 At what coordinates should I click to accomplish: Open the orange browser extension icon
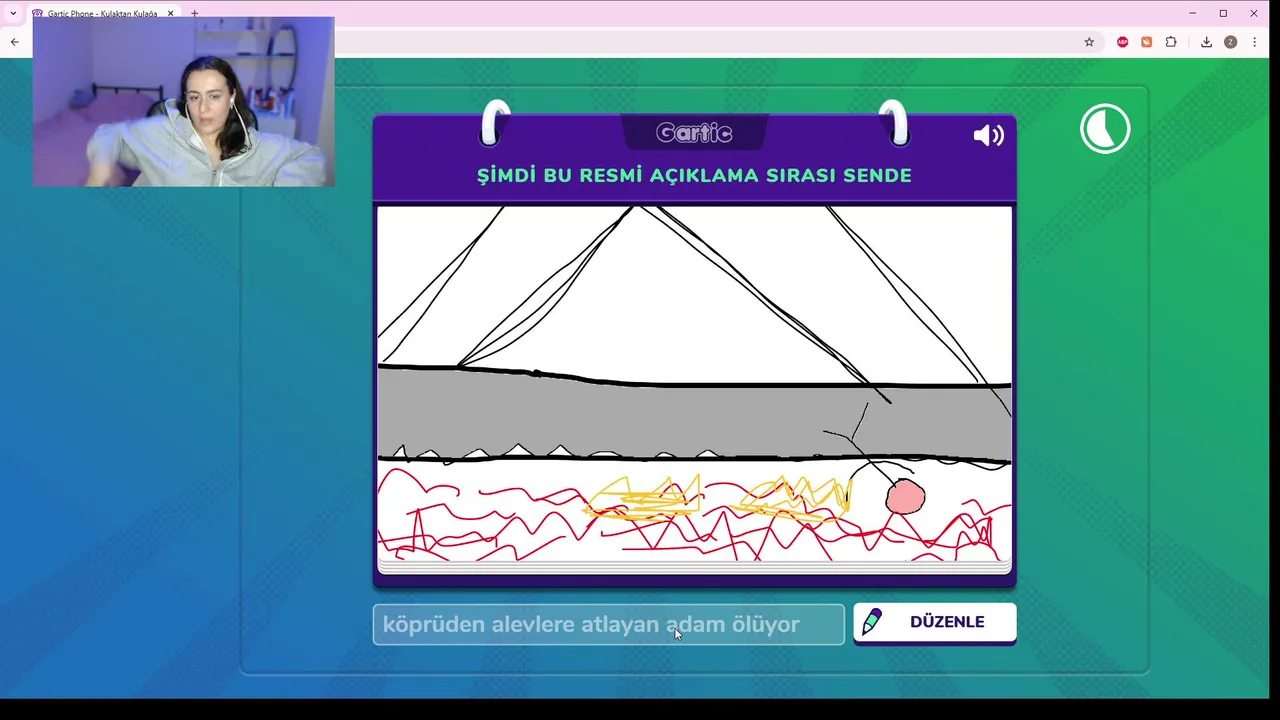pyautogui.click(x=1147, y=42)
